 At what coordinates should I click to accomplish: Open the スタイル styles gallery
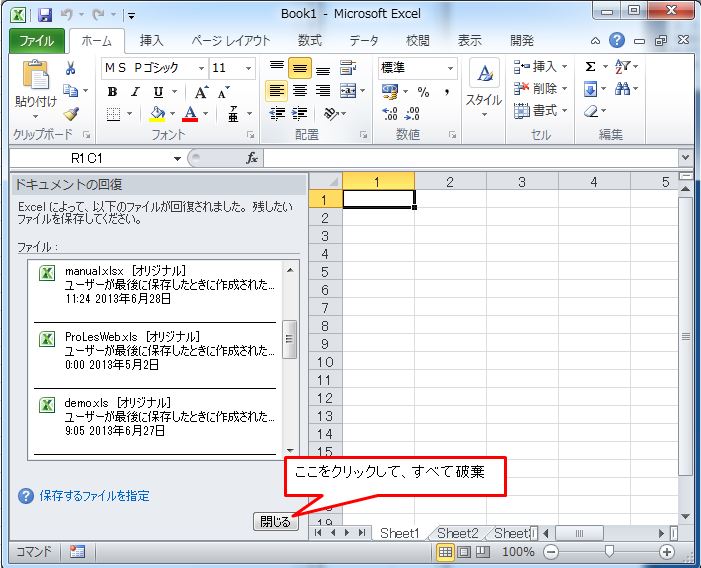coord(484,88)
